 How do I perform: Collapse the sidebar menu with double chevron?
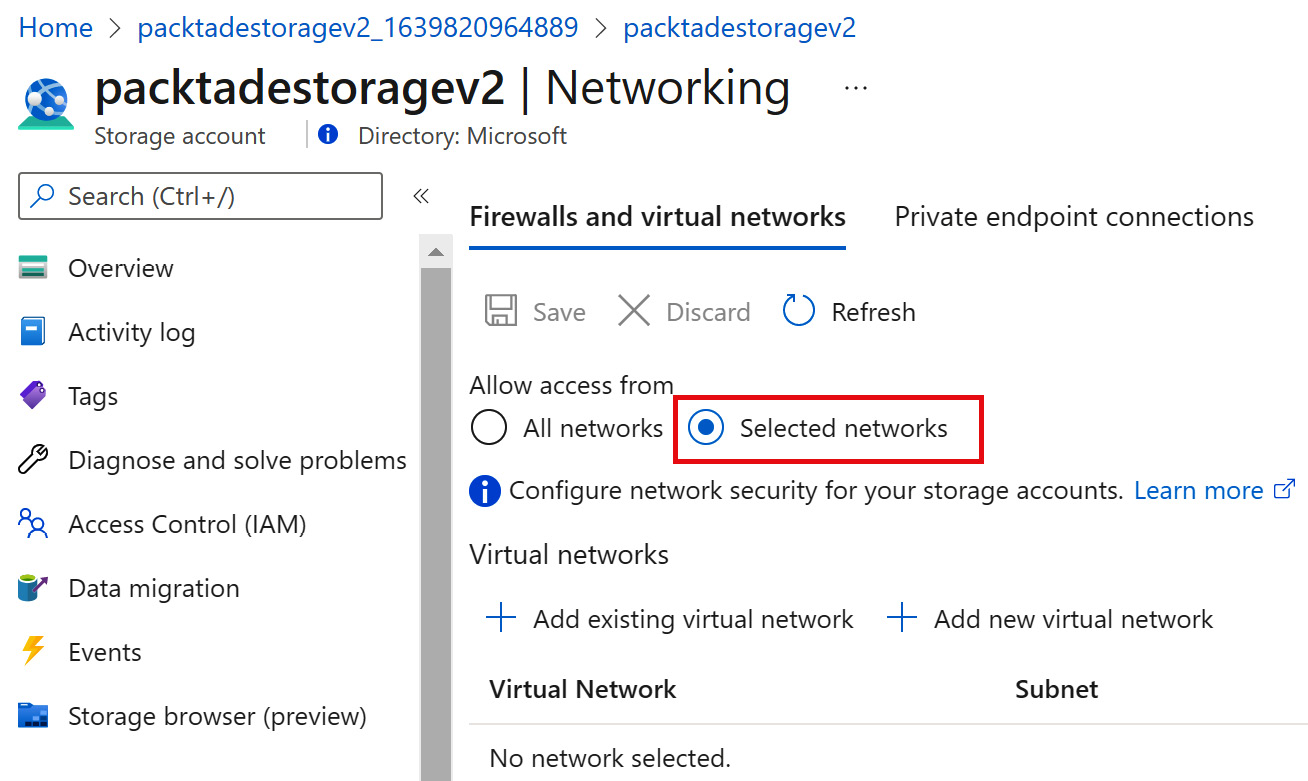coord(421,196)
